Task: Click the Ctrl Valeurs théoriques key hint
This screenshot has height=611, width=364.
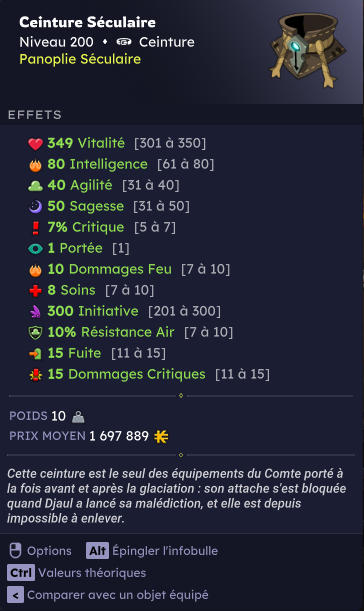Action: [x=76, y=573]
